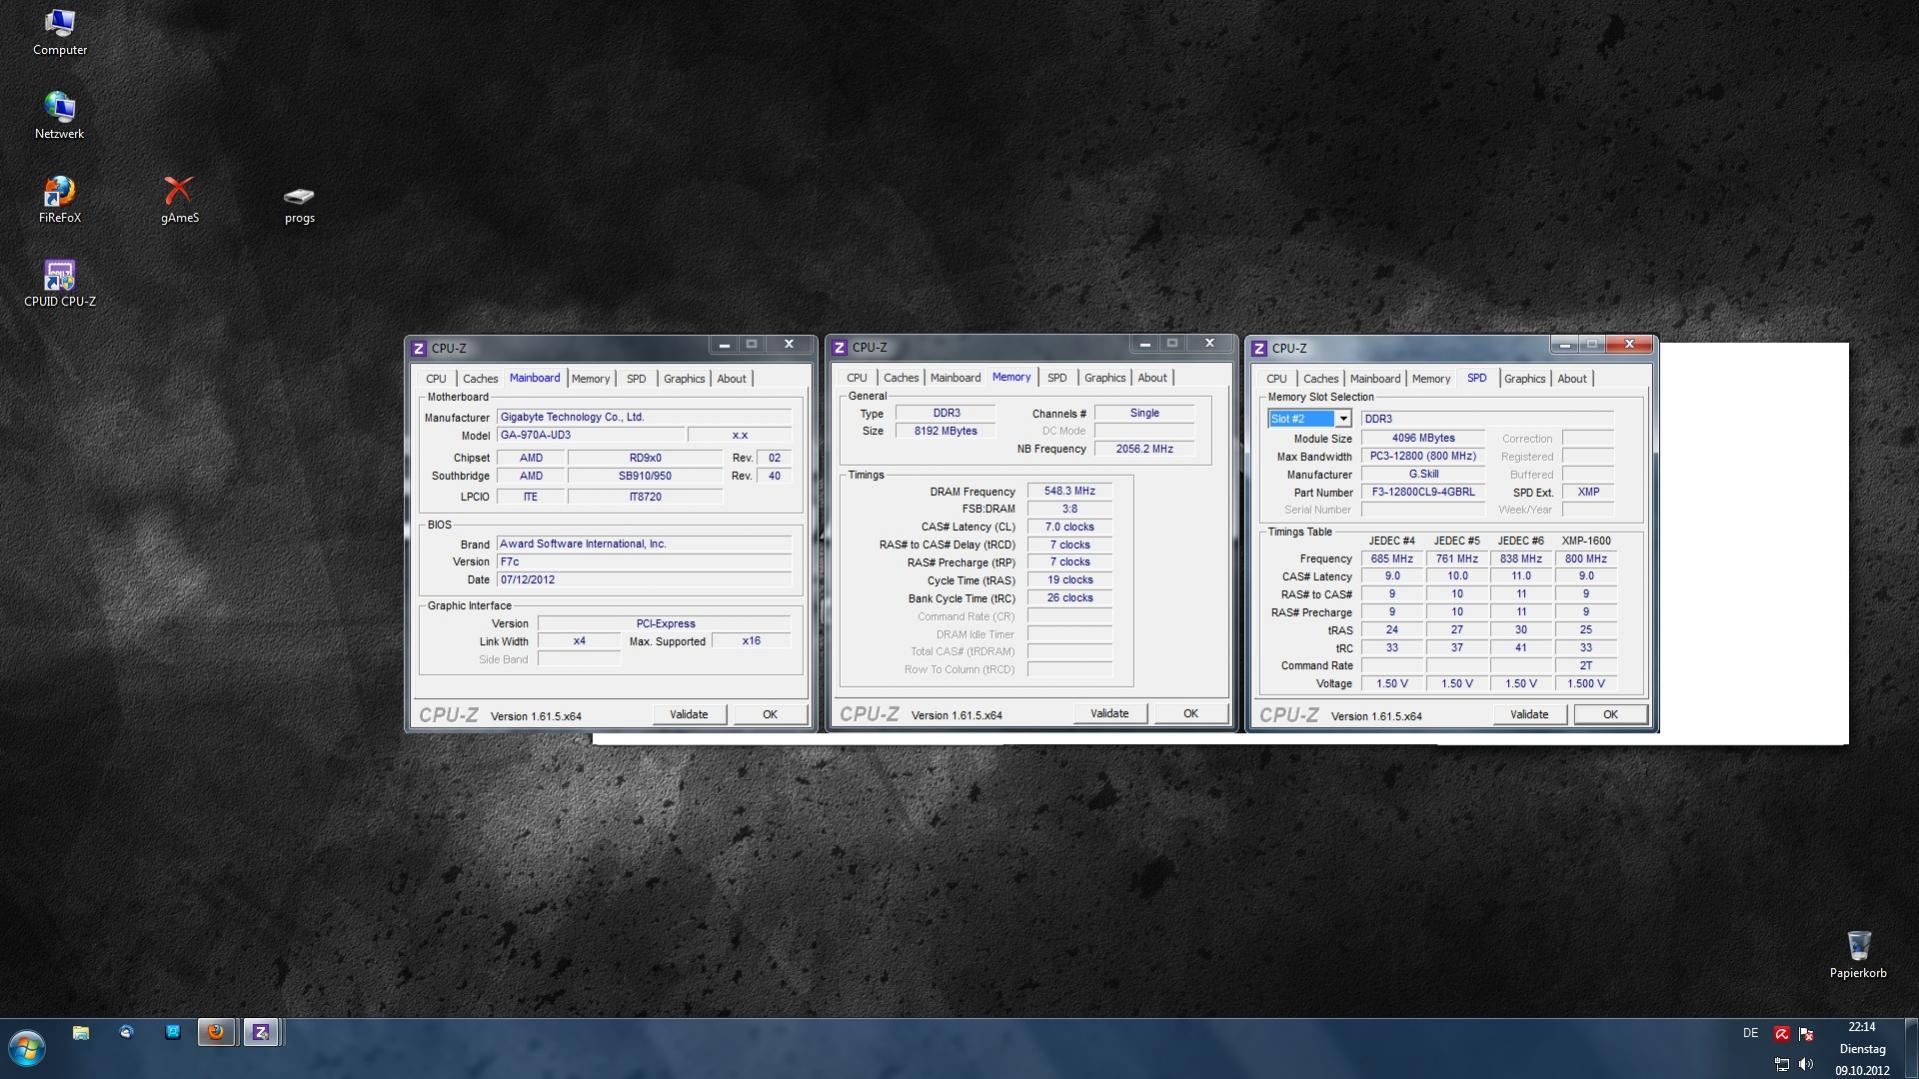Click Validate in the left CPU-Z window

(689, 715)
